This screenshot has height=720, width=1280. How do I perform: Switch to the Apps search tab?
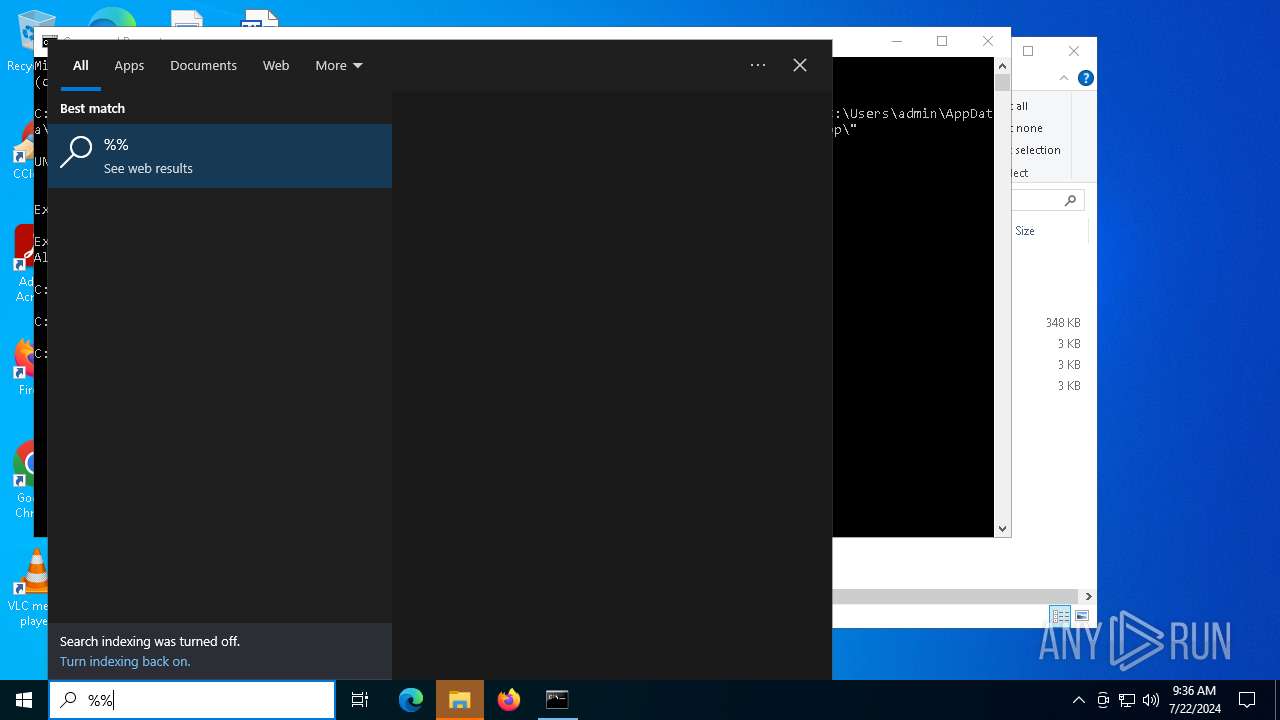tap(129, 65)
